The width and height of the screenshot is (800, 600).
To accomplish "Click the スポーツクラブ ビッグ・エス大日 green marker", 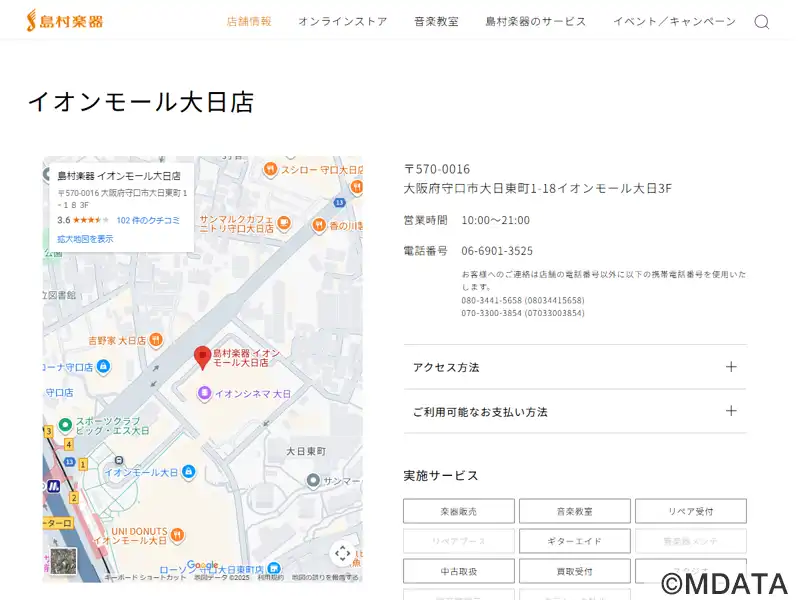I will click(65, 424).
